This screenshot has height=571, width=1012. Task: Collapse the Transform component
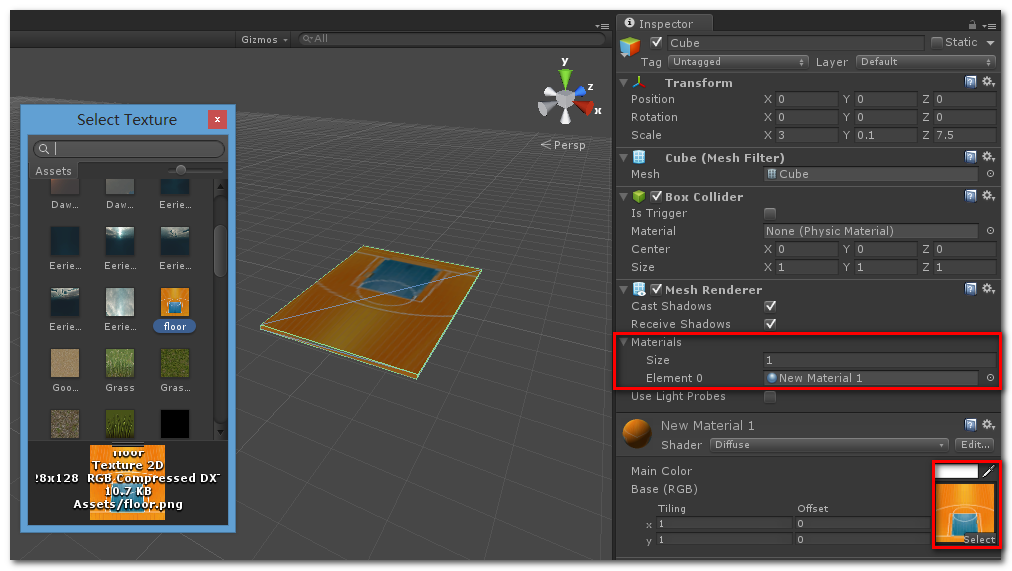pos(623,83)
